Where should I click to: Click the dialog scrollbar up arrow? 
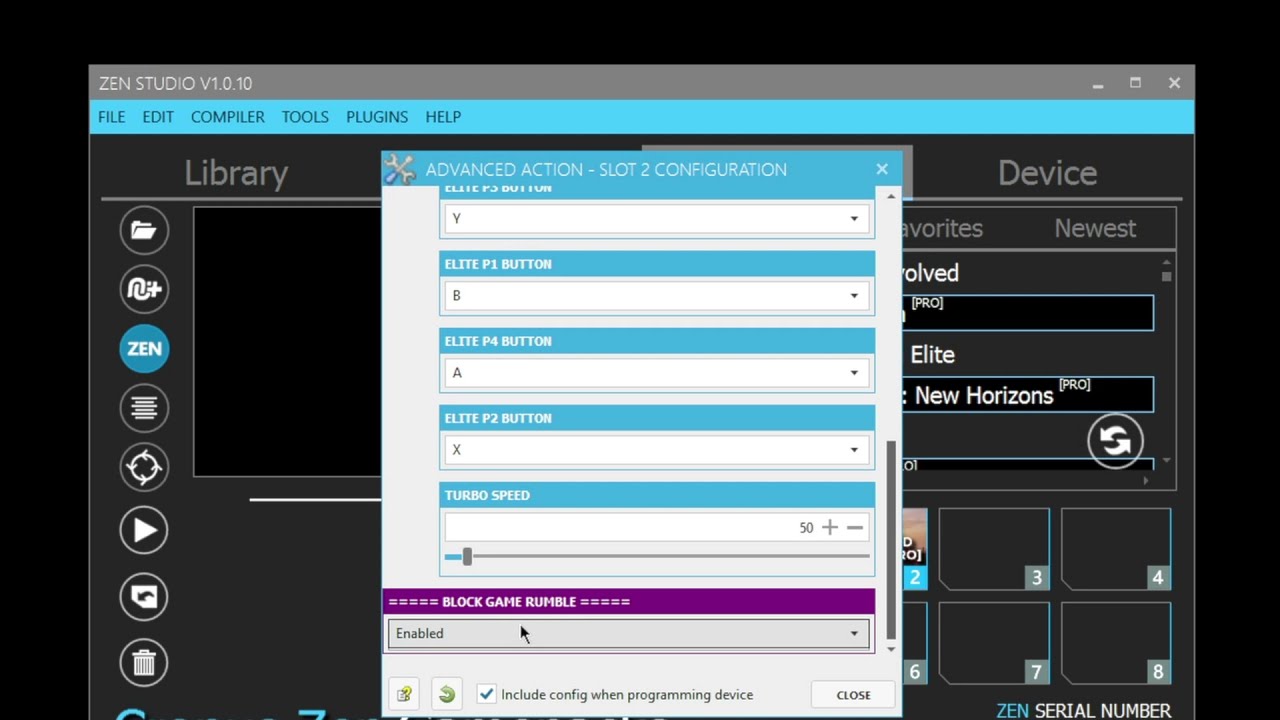click(x=891, y=196)
